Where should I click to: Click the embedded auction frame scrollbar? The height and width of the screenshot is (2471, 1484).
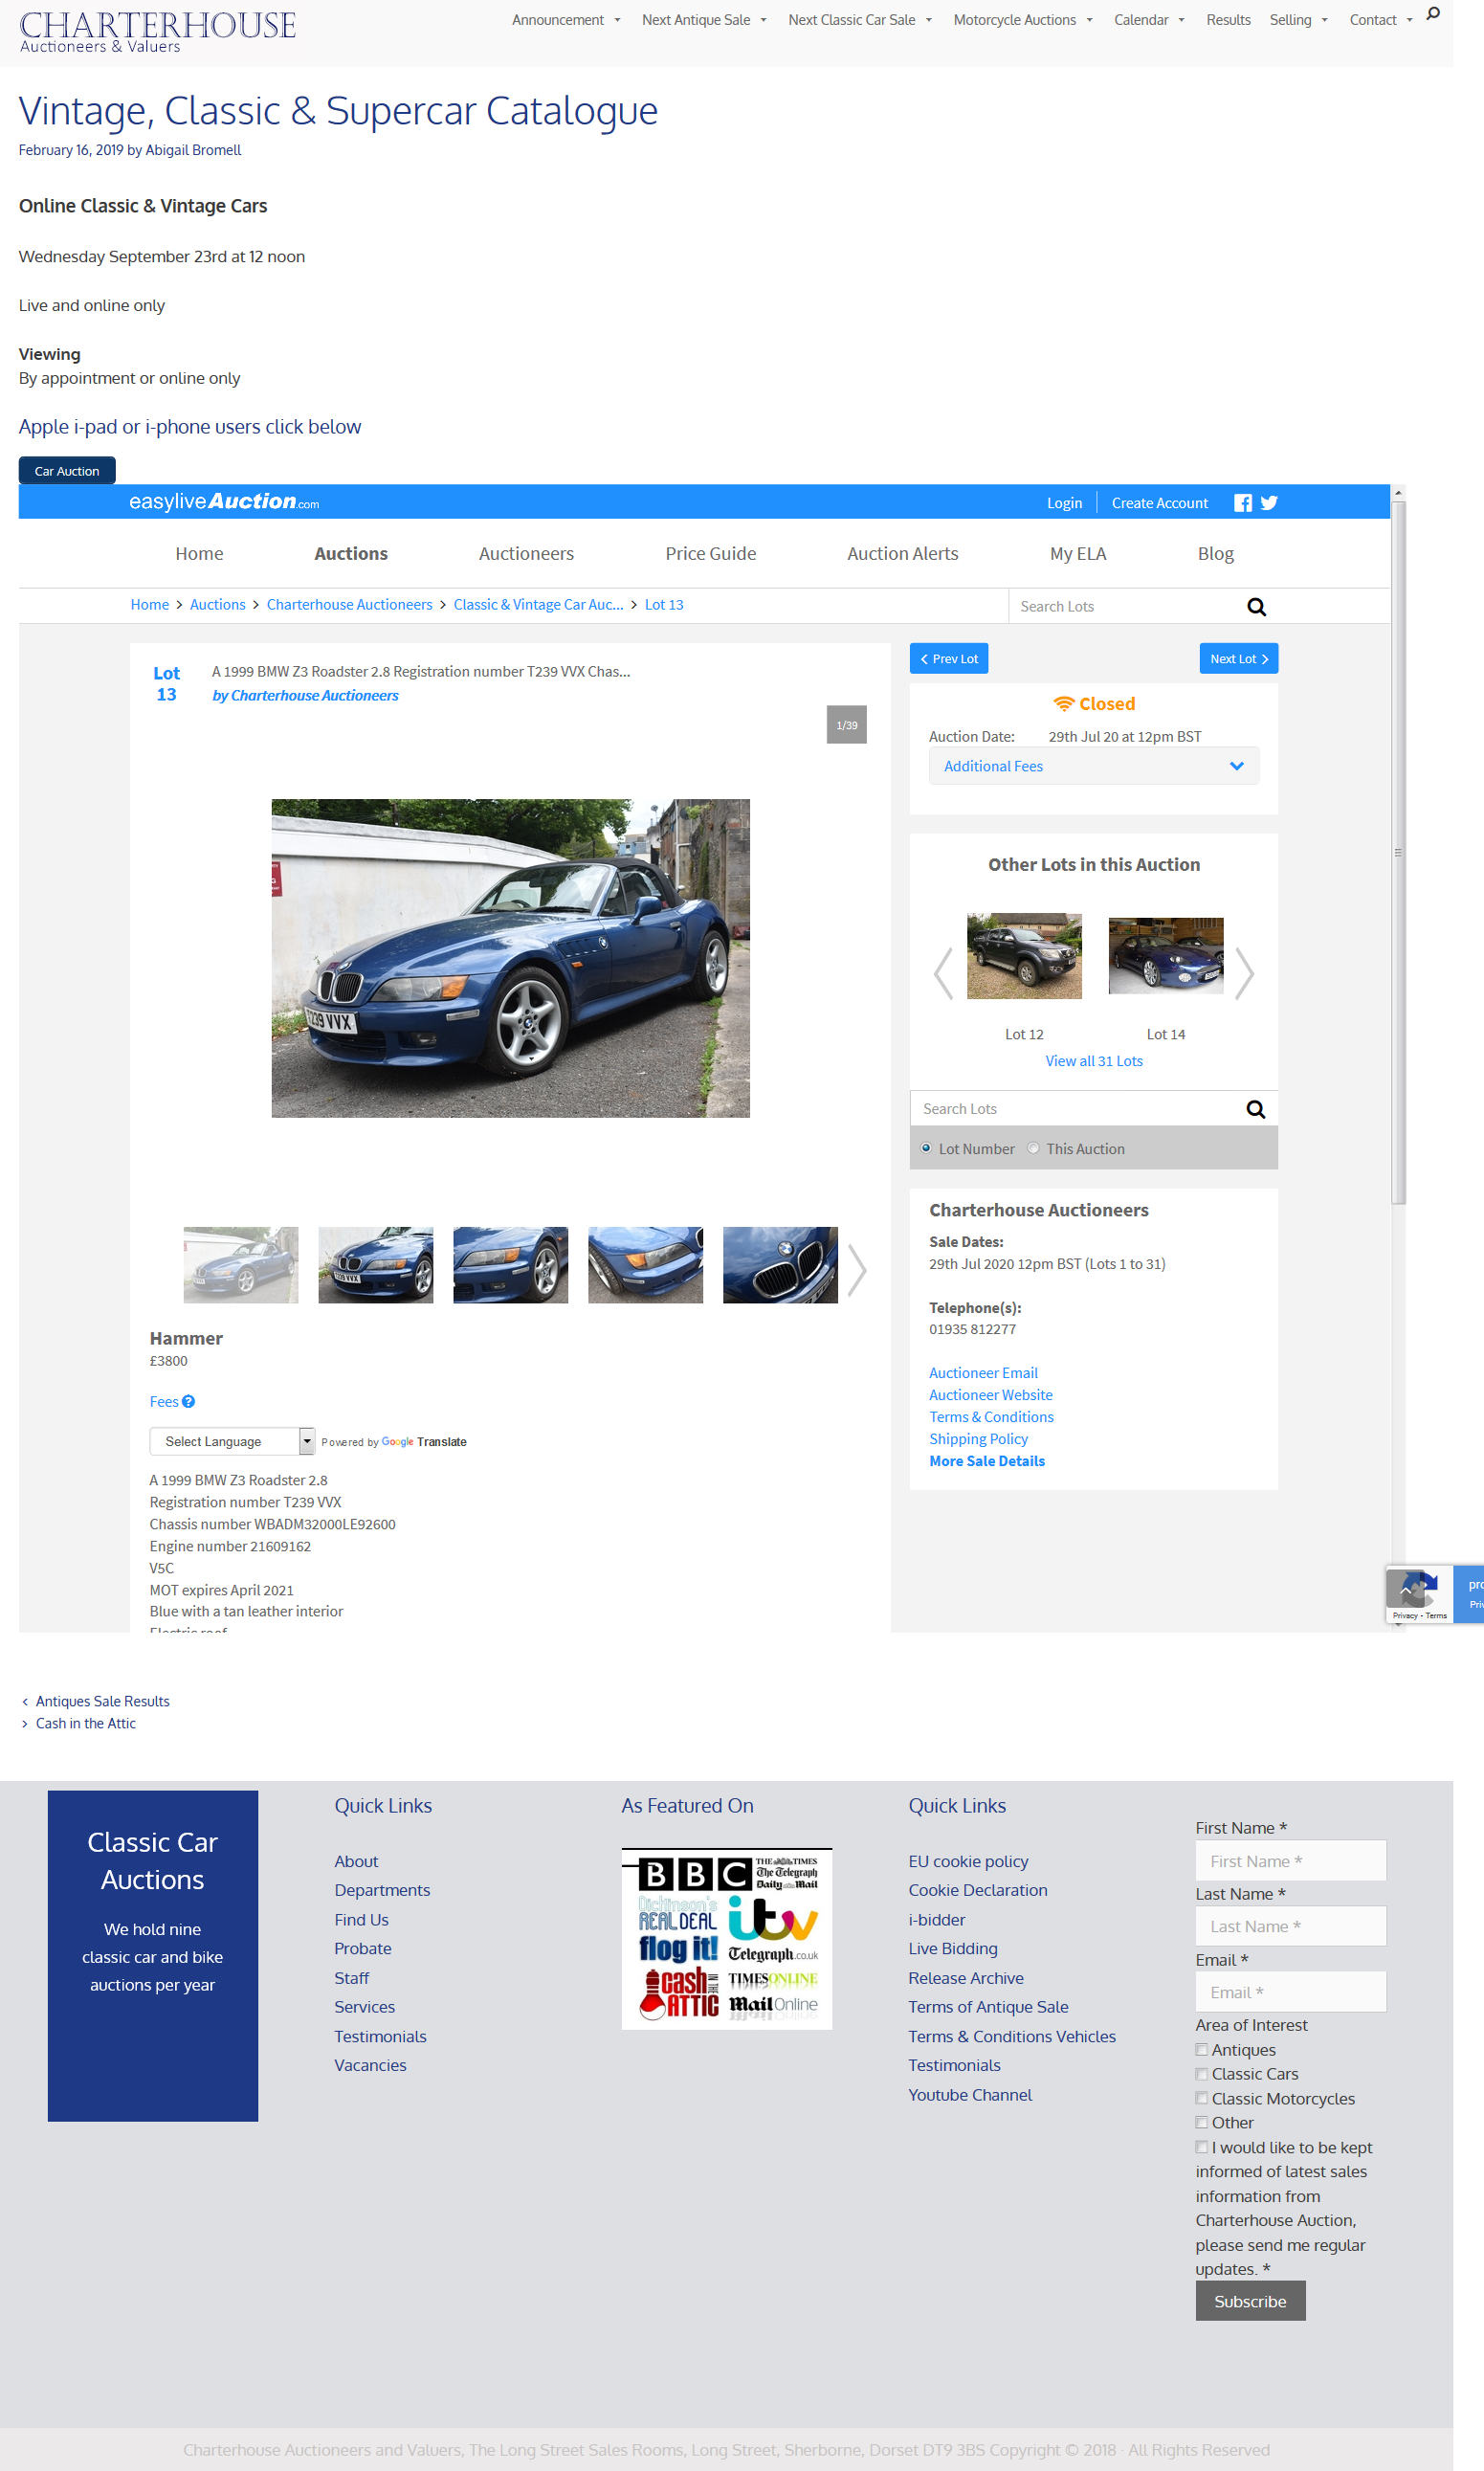[x=1398, y=853]
